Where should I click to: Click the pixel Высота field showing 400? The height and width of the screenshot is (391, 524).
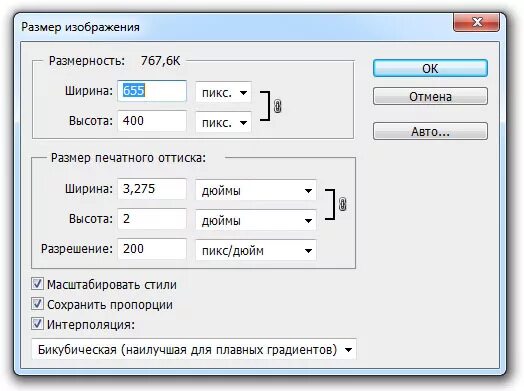tap(152, 121)
